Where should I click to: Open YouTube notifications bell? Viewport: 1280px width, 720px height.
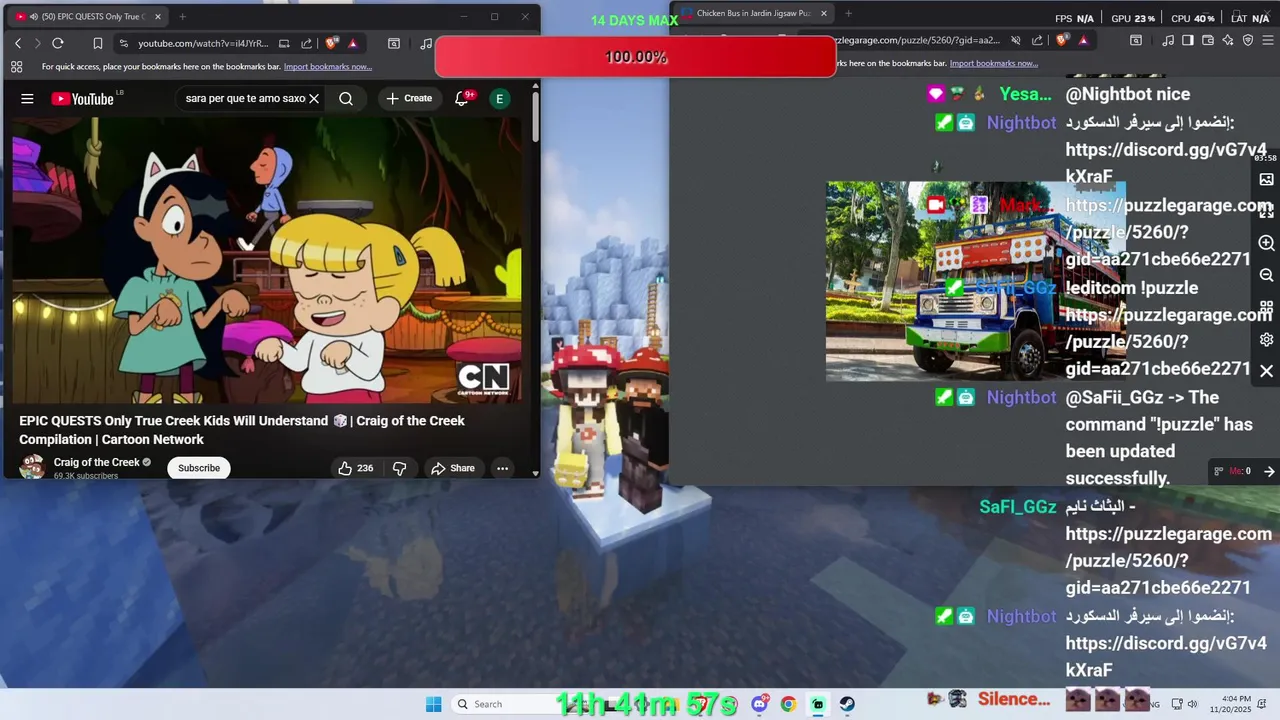462,98
